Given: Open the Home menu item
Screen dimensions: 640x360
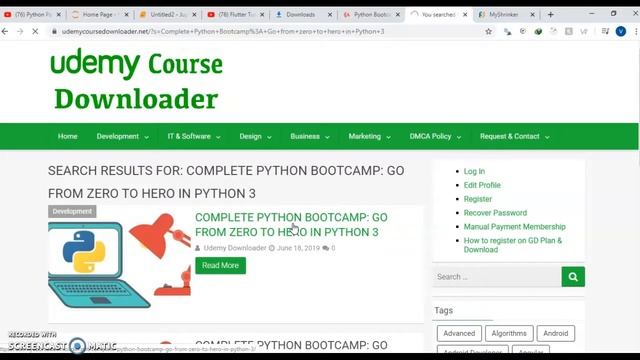Looking at the screenshot, I should 67,136.
